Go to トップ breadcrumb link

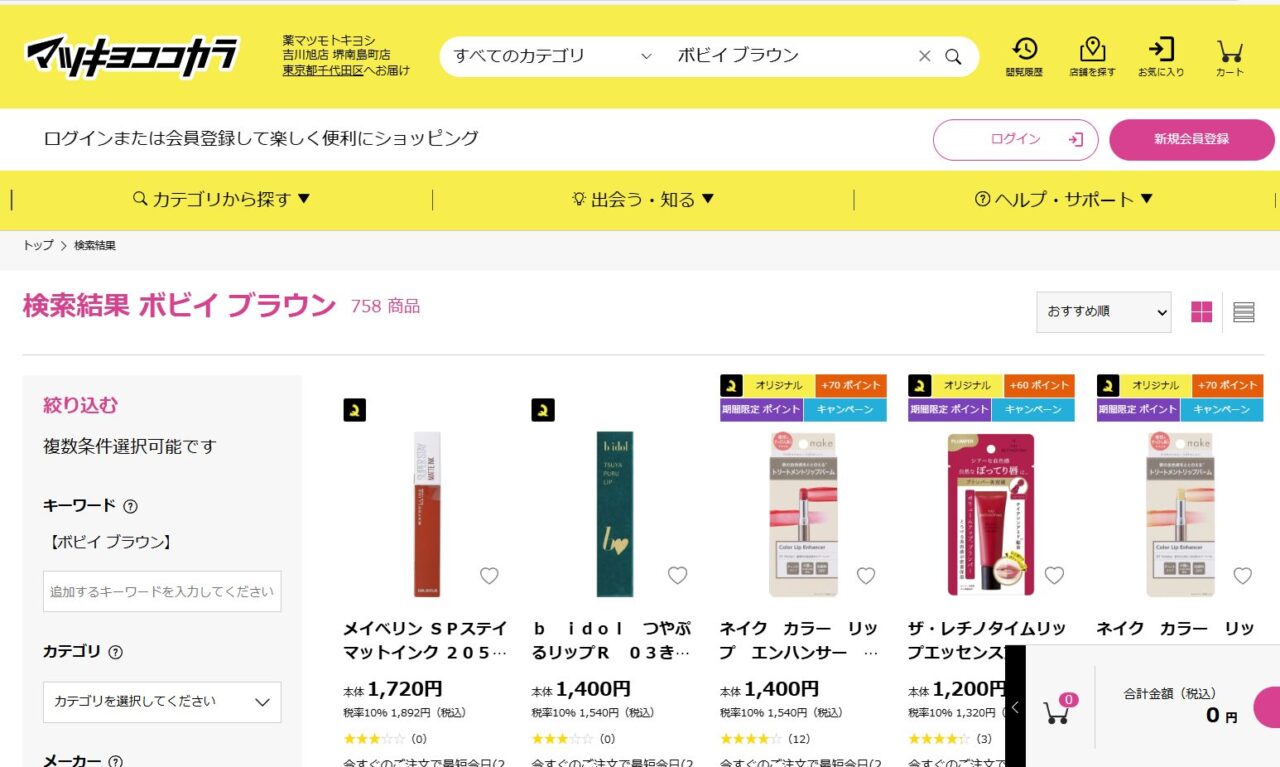[38, 245]
